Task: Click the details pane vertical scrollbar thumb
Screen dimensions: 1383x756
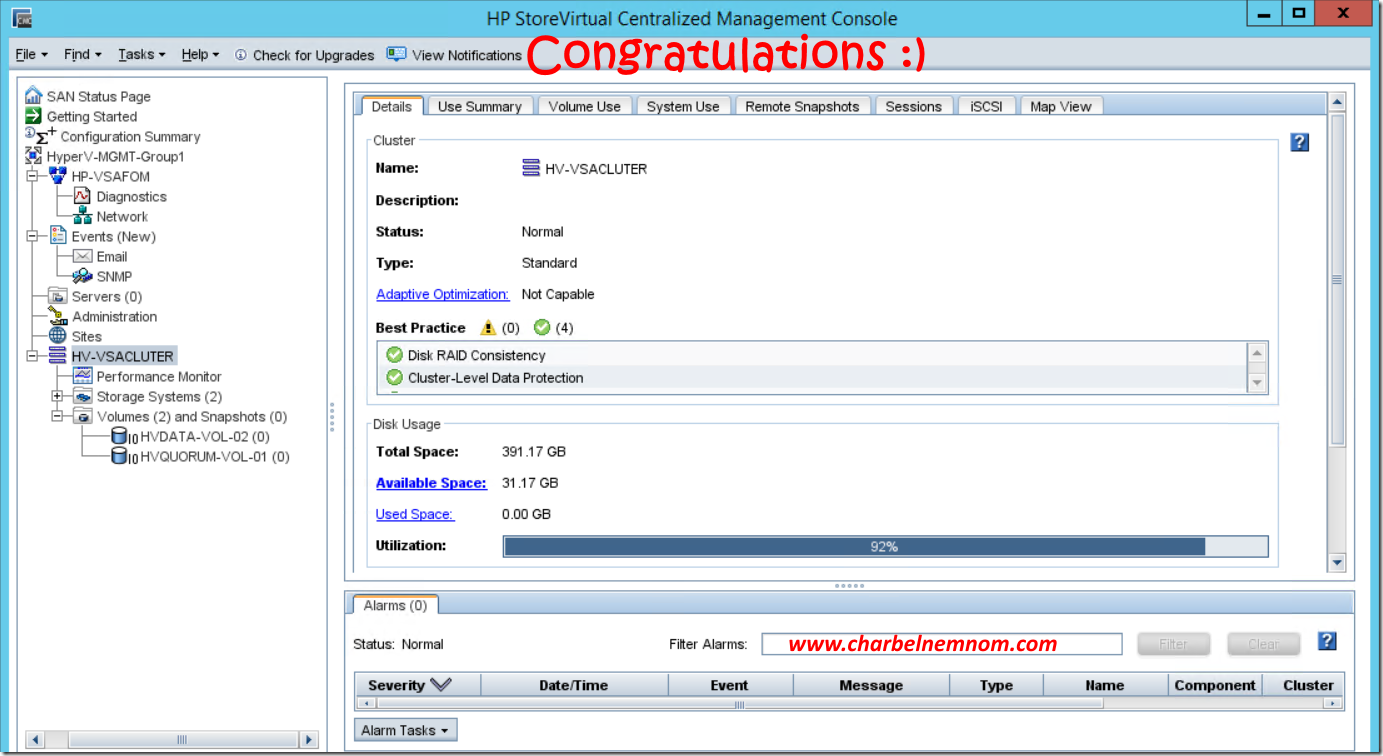Action: click(1337, 280)
